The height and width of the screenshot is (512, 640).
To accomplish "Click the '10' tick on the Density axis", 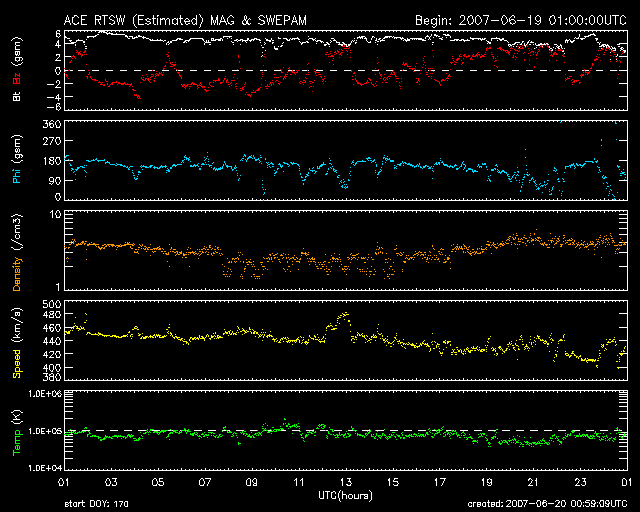I will click(x=56, y=214).
